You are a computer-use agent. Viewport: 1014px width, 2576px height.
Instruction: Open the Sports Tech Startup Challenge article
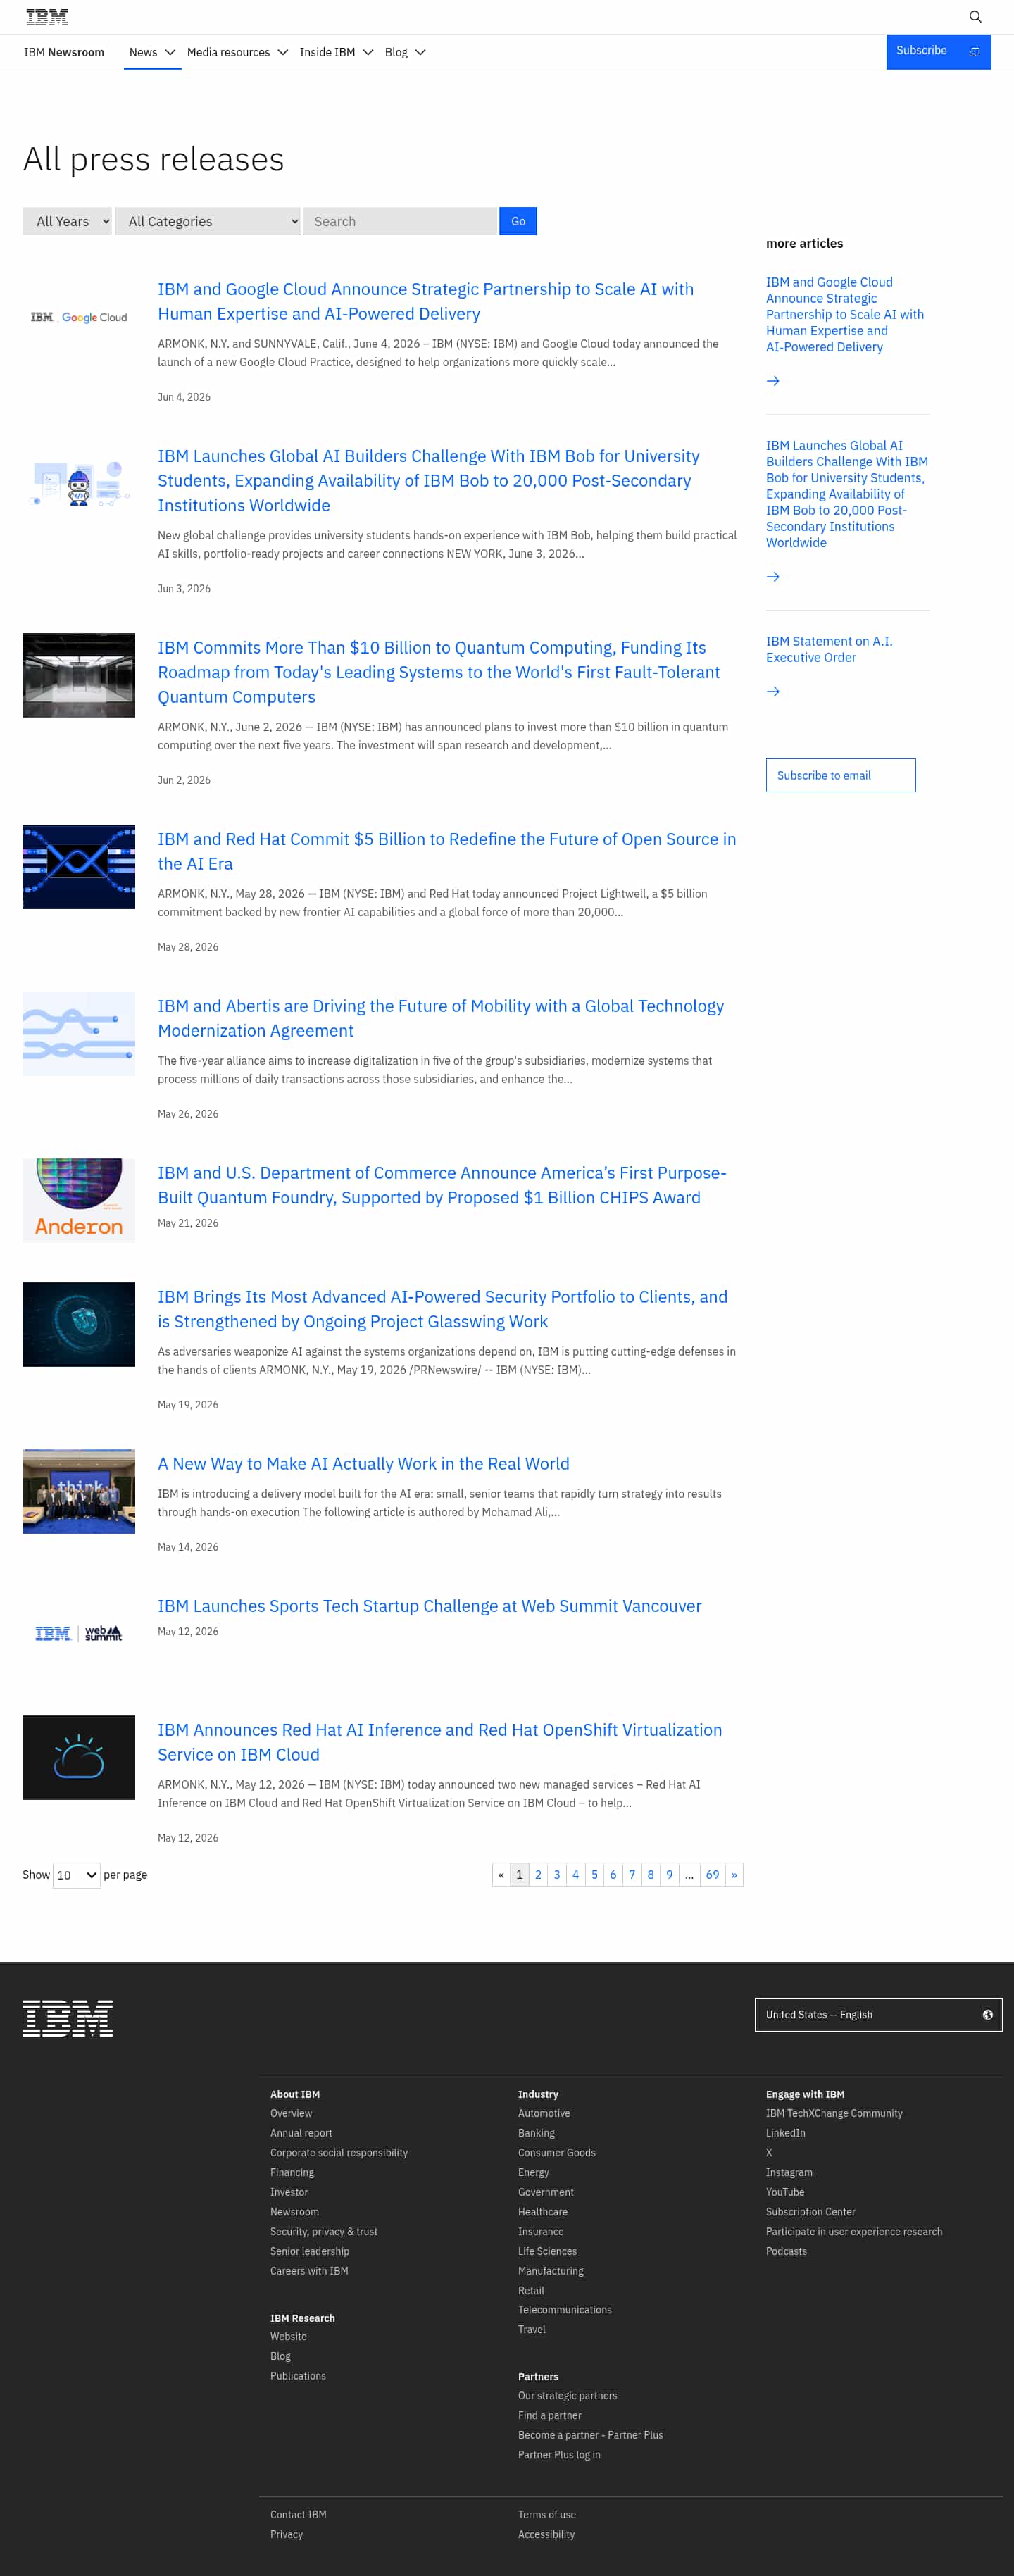tap(429, 1606)
